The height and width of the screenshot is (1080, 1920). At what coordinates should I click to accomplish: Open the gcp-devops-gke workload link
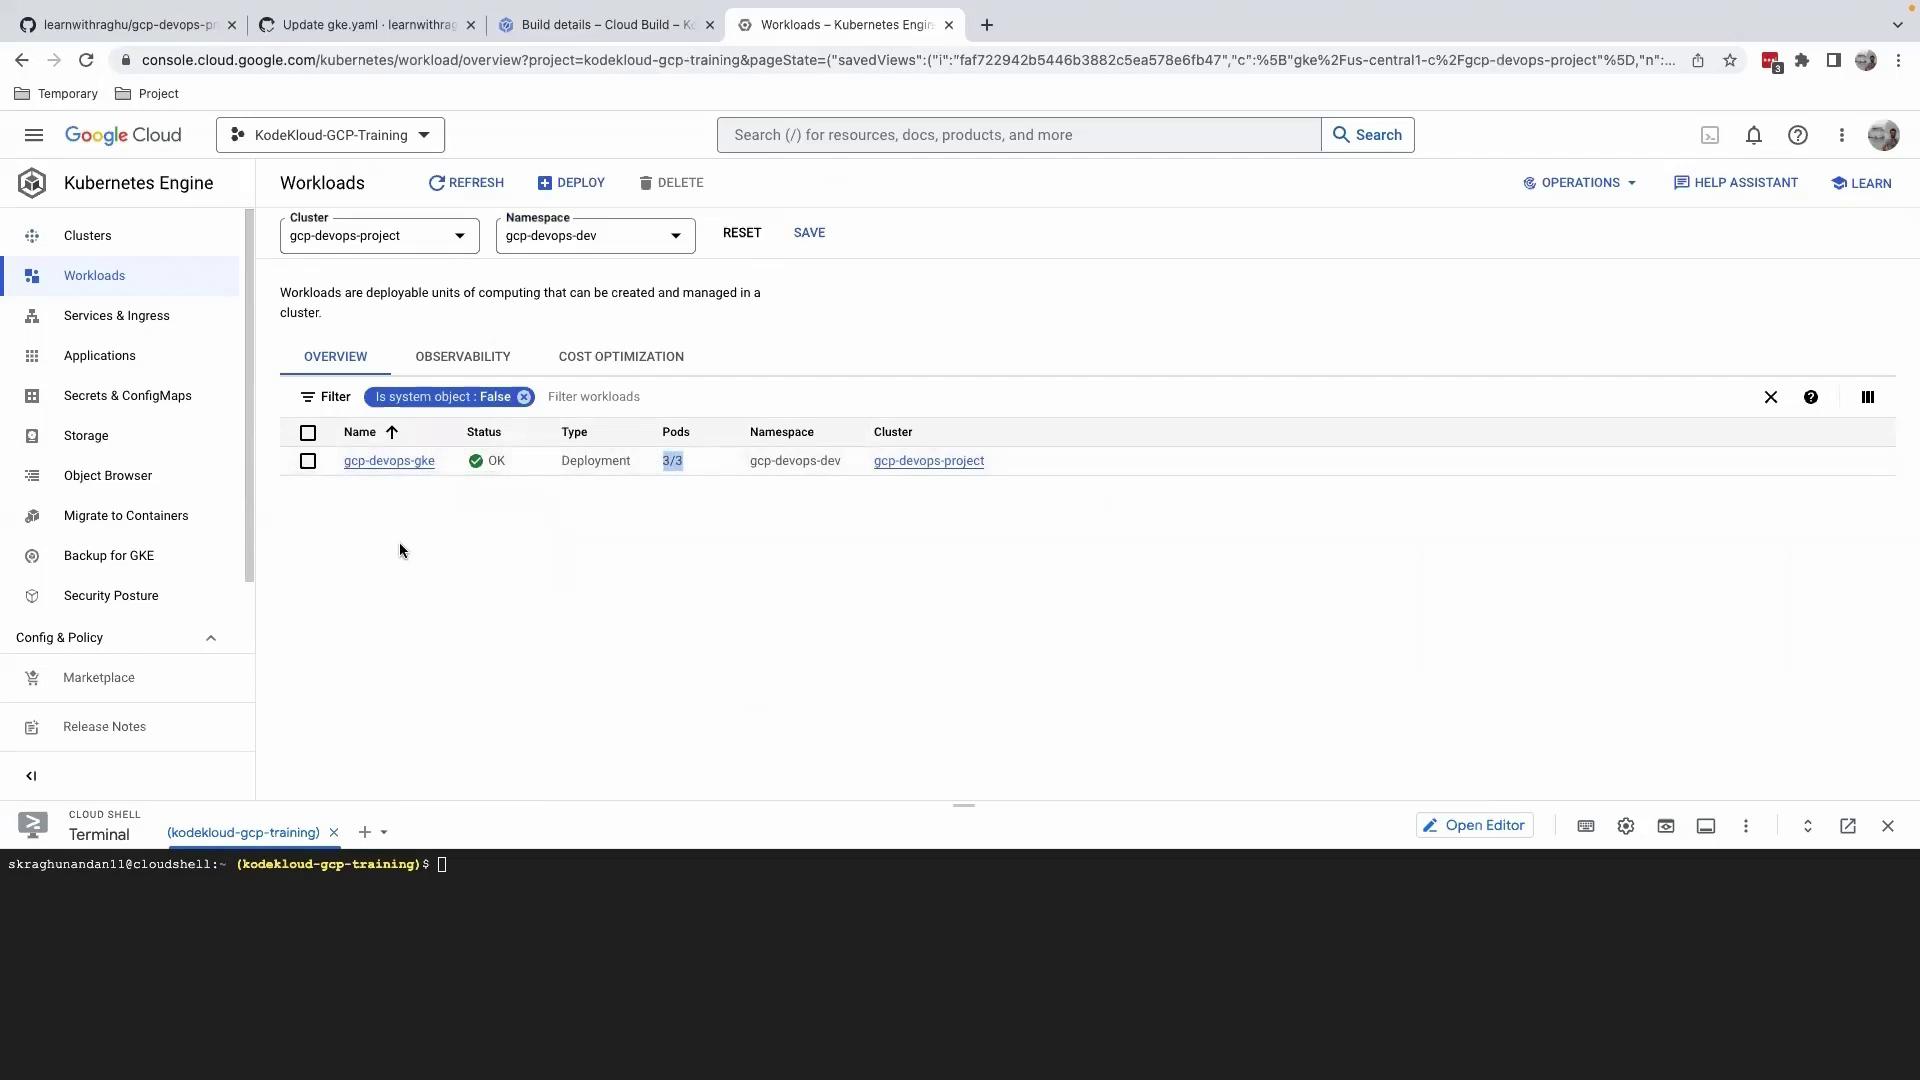click(389, 461)
